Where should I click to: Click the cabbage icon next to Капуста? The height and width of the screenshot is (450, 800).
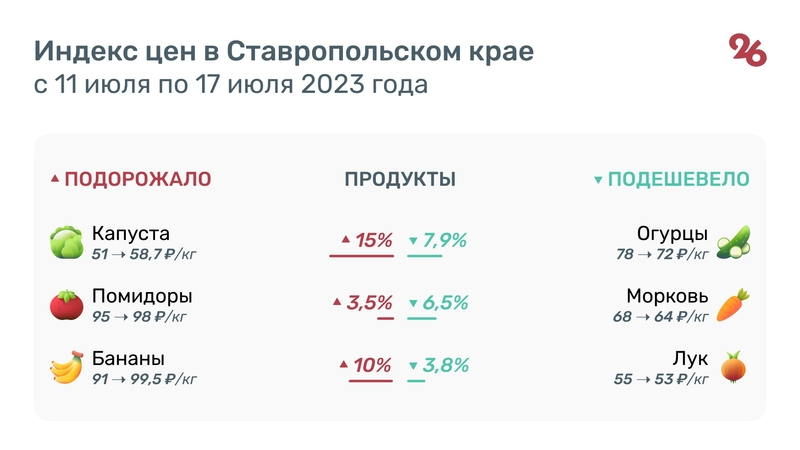click(67, 242)
